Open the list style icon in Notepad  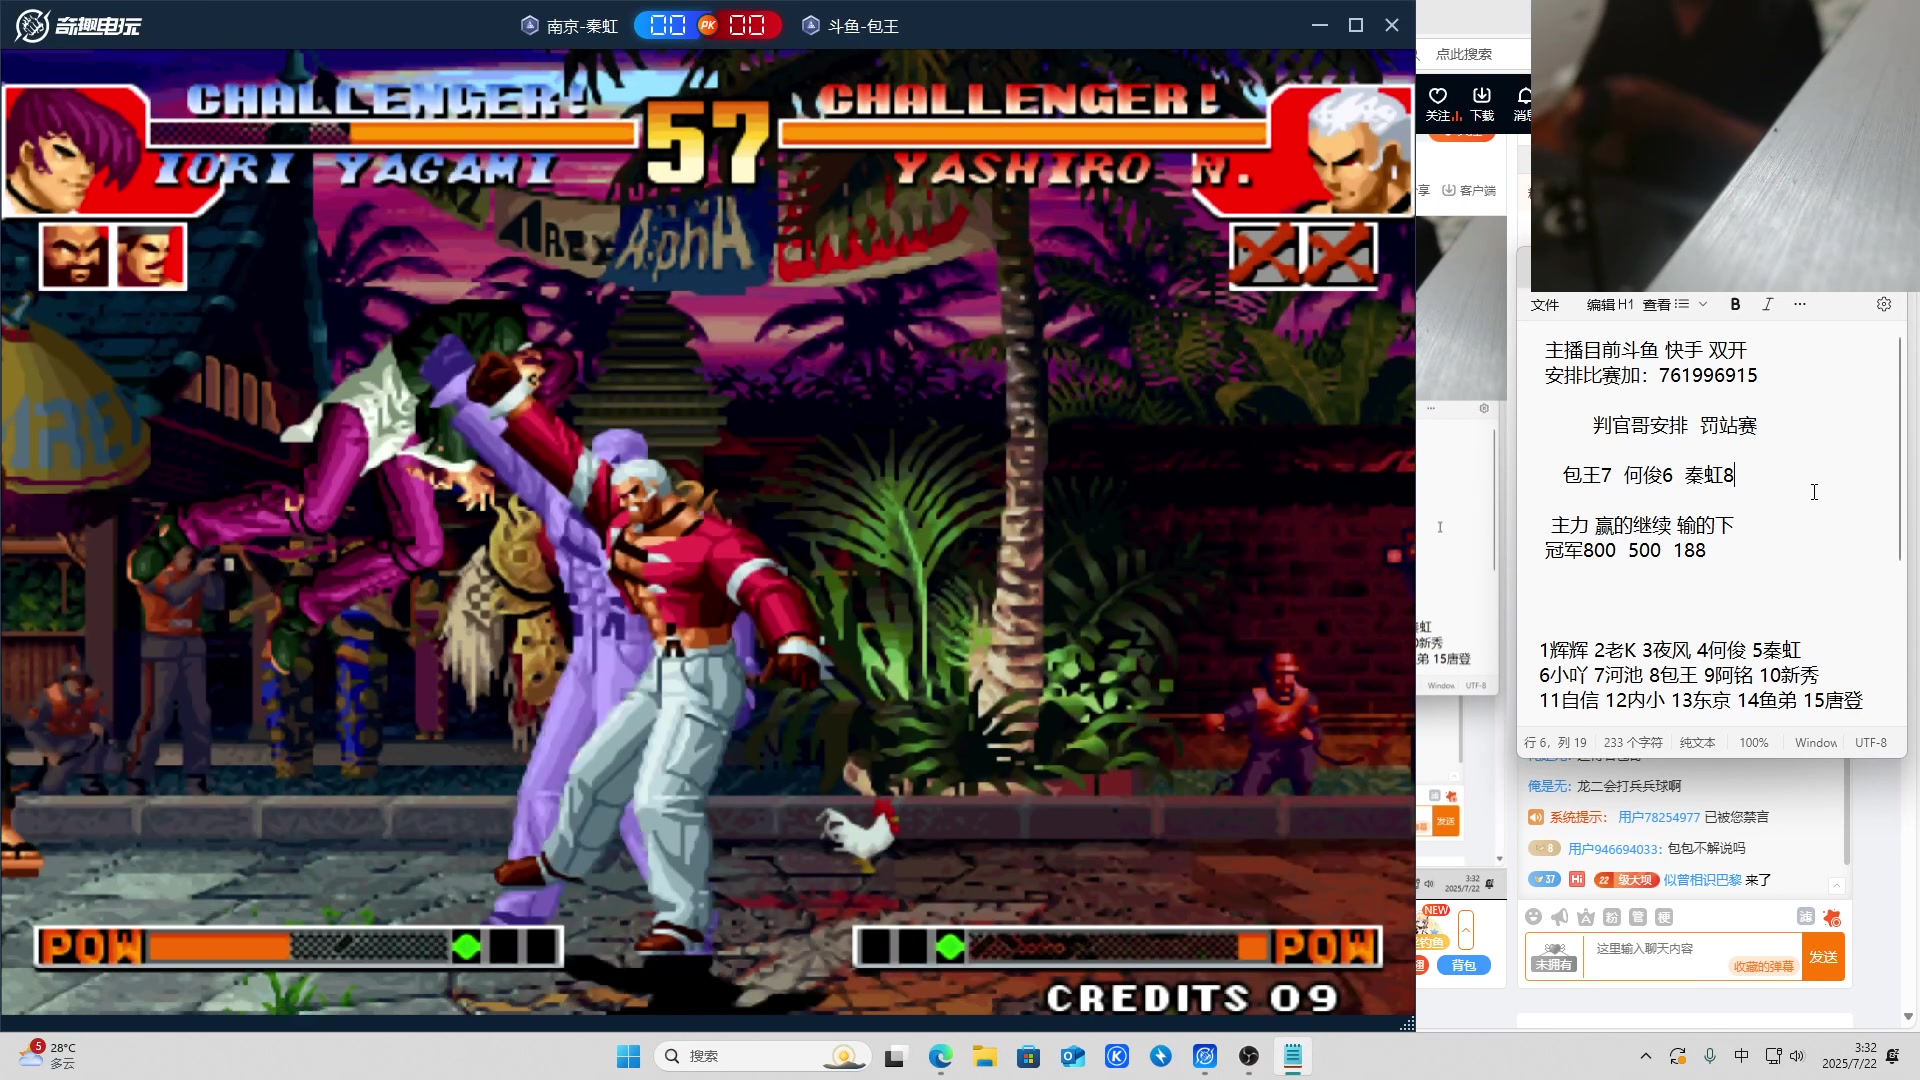[x=1682, y=304]
